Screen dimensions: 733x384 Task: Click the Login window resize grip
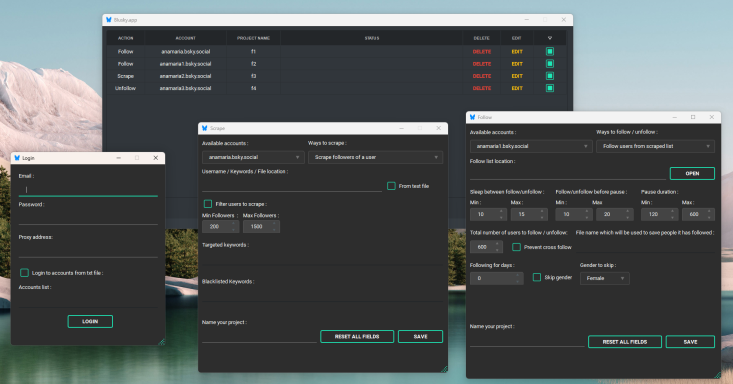point(162,342)
